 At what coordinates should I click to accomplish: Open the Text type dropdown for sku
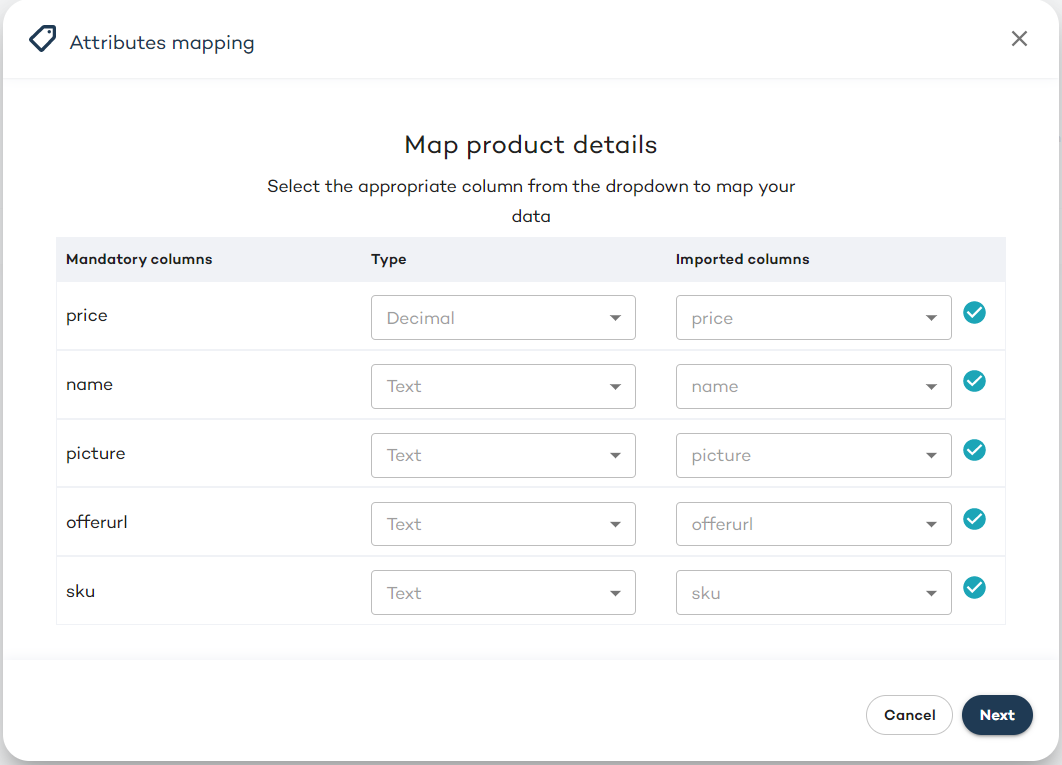click(x=503, y=593)
